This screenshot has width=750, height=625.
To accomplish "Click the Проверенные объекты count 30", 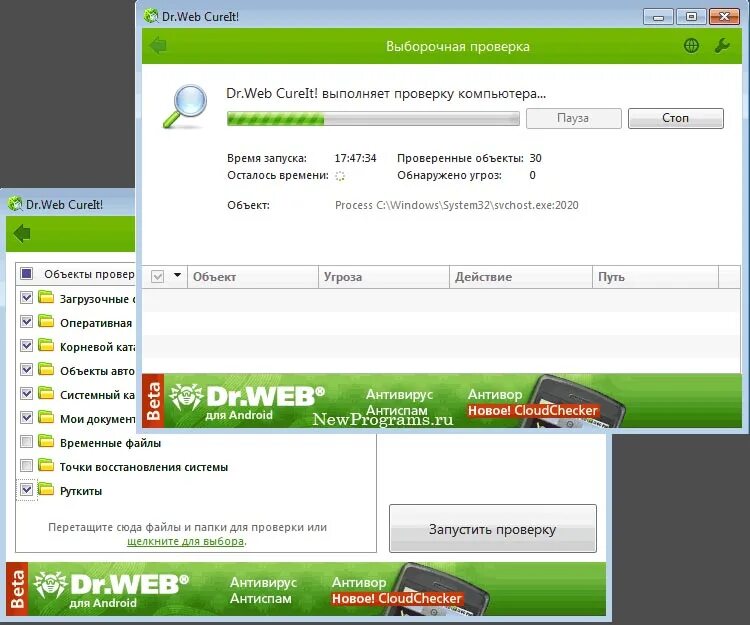I will [535, 158].
